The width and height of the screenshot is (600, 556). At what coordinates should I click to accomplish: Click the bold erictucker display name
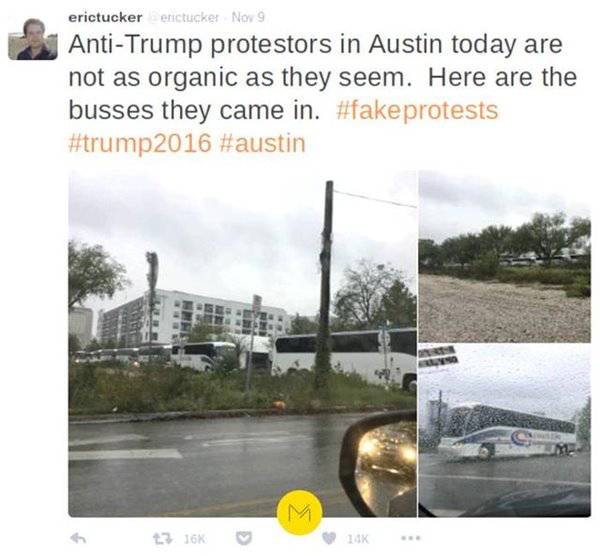point(105,18)
